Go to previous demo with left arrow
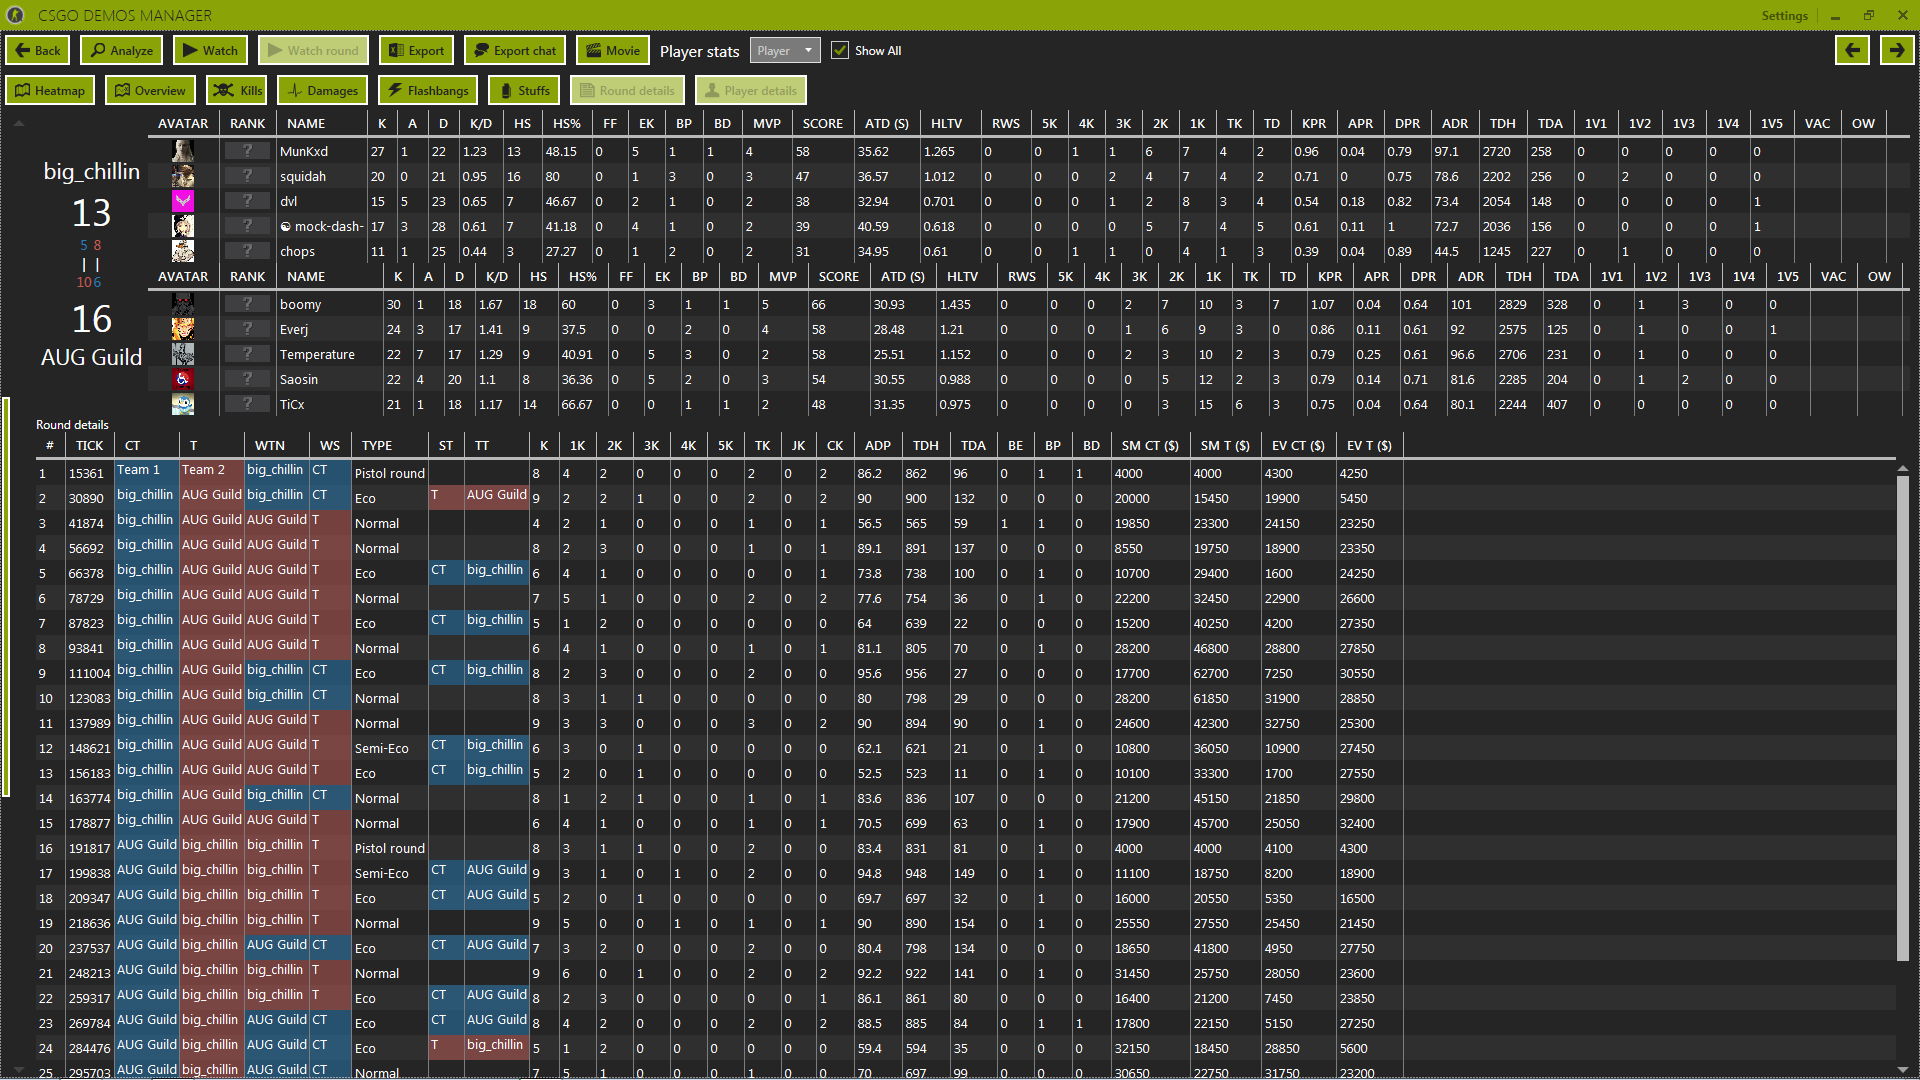The height and width of the screenshot is (1080, 1920). click(1852, 51)
